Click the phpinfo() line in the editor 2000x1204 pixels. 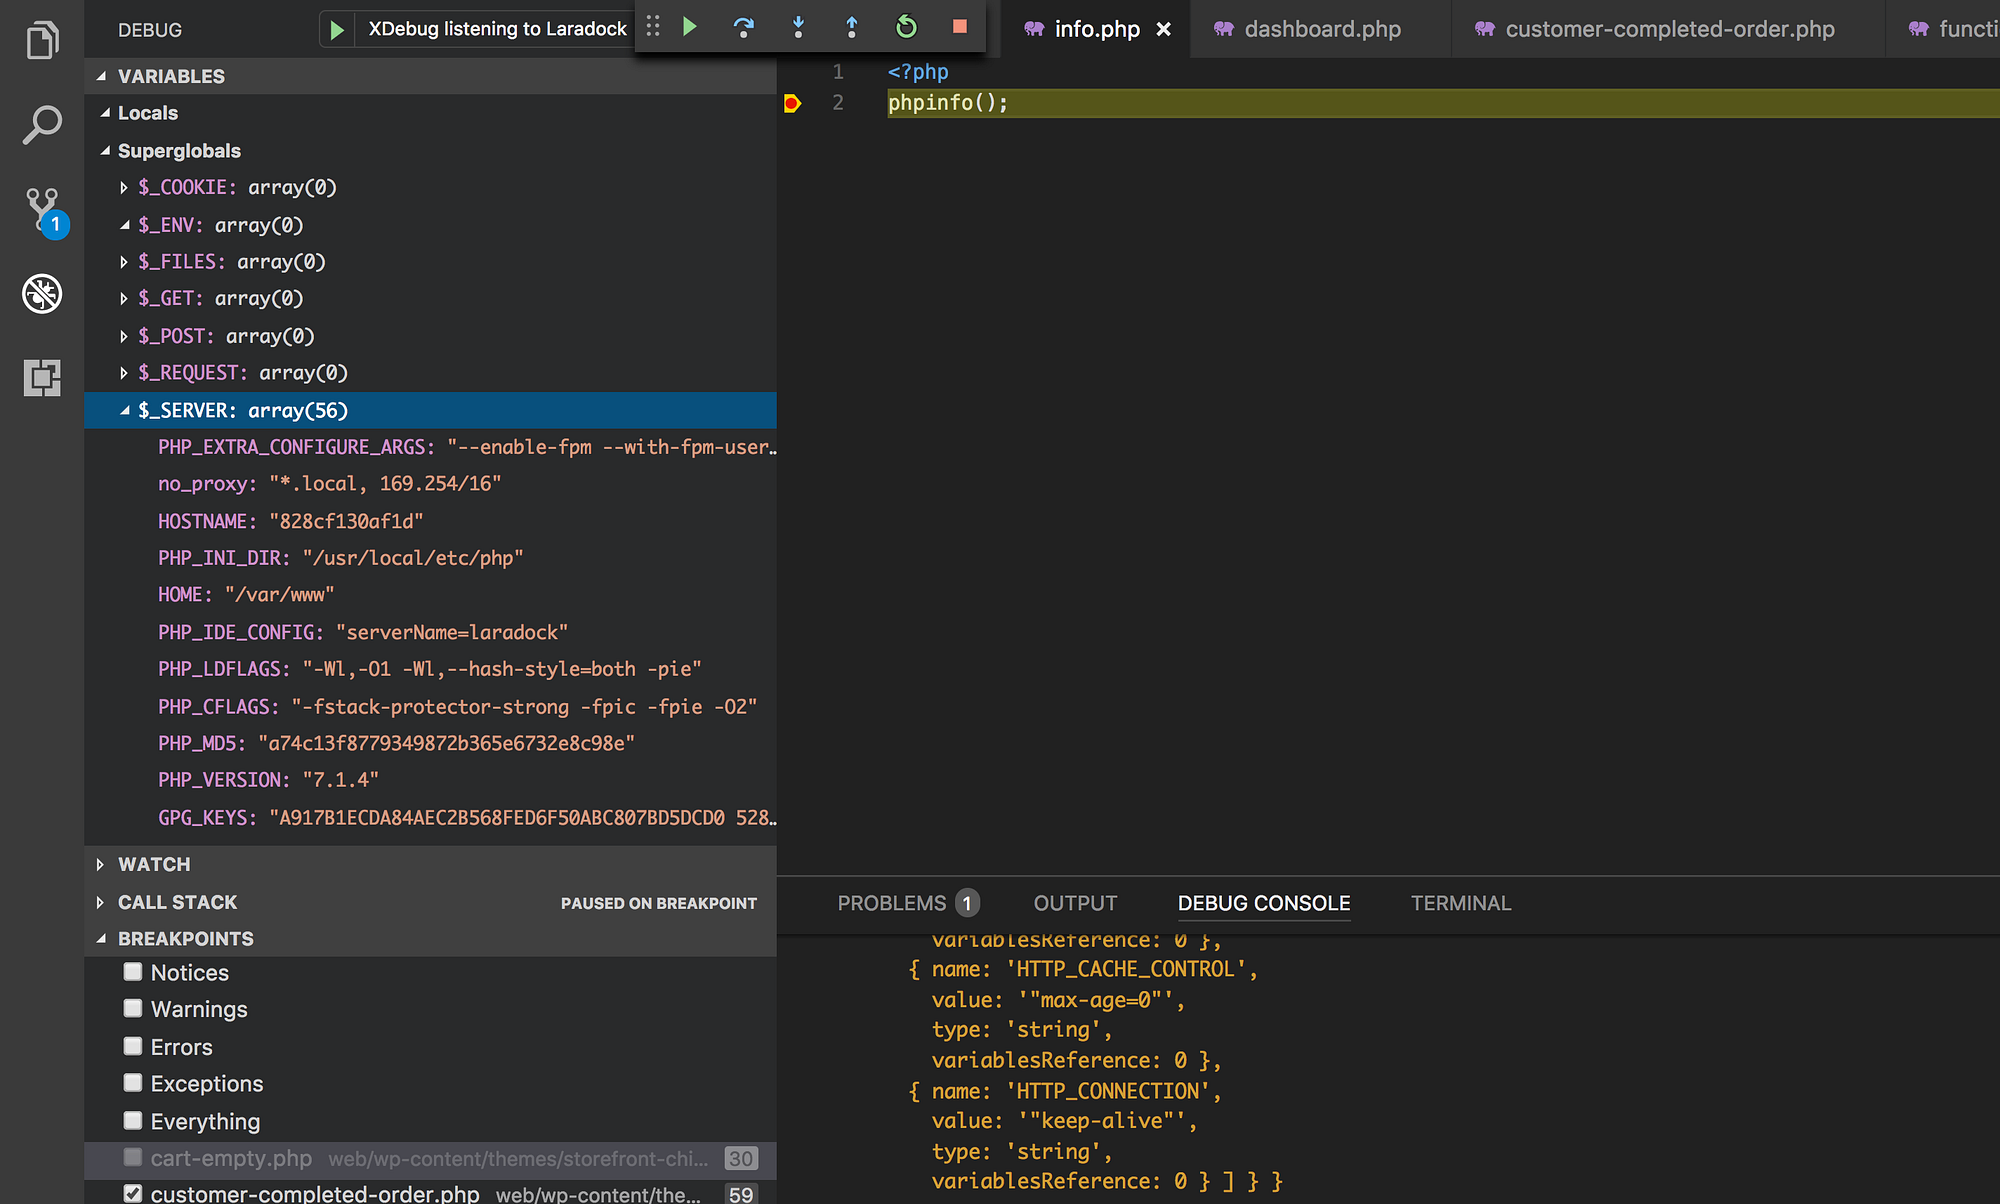(947, 102)
